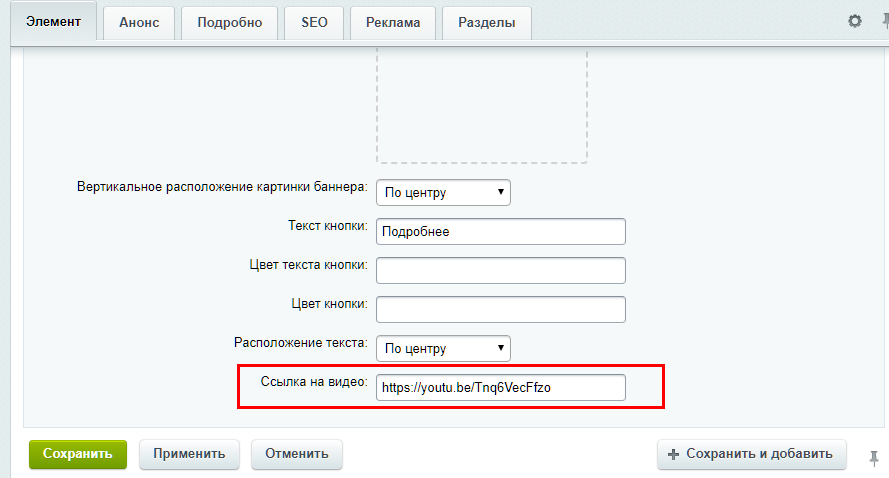Viewport: 889px width, 478px height.
Task: Open the Разделы tab
Action: 487,22
